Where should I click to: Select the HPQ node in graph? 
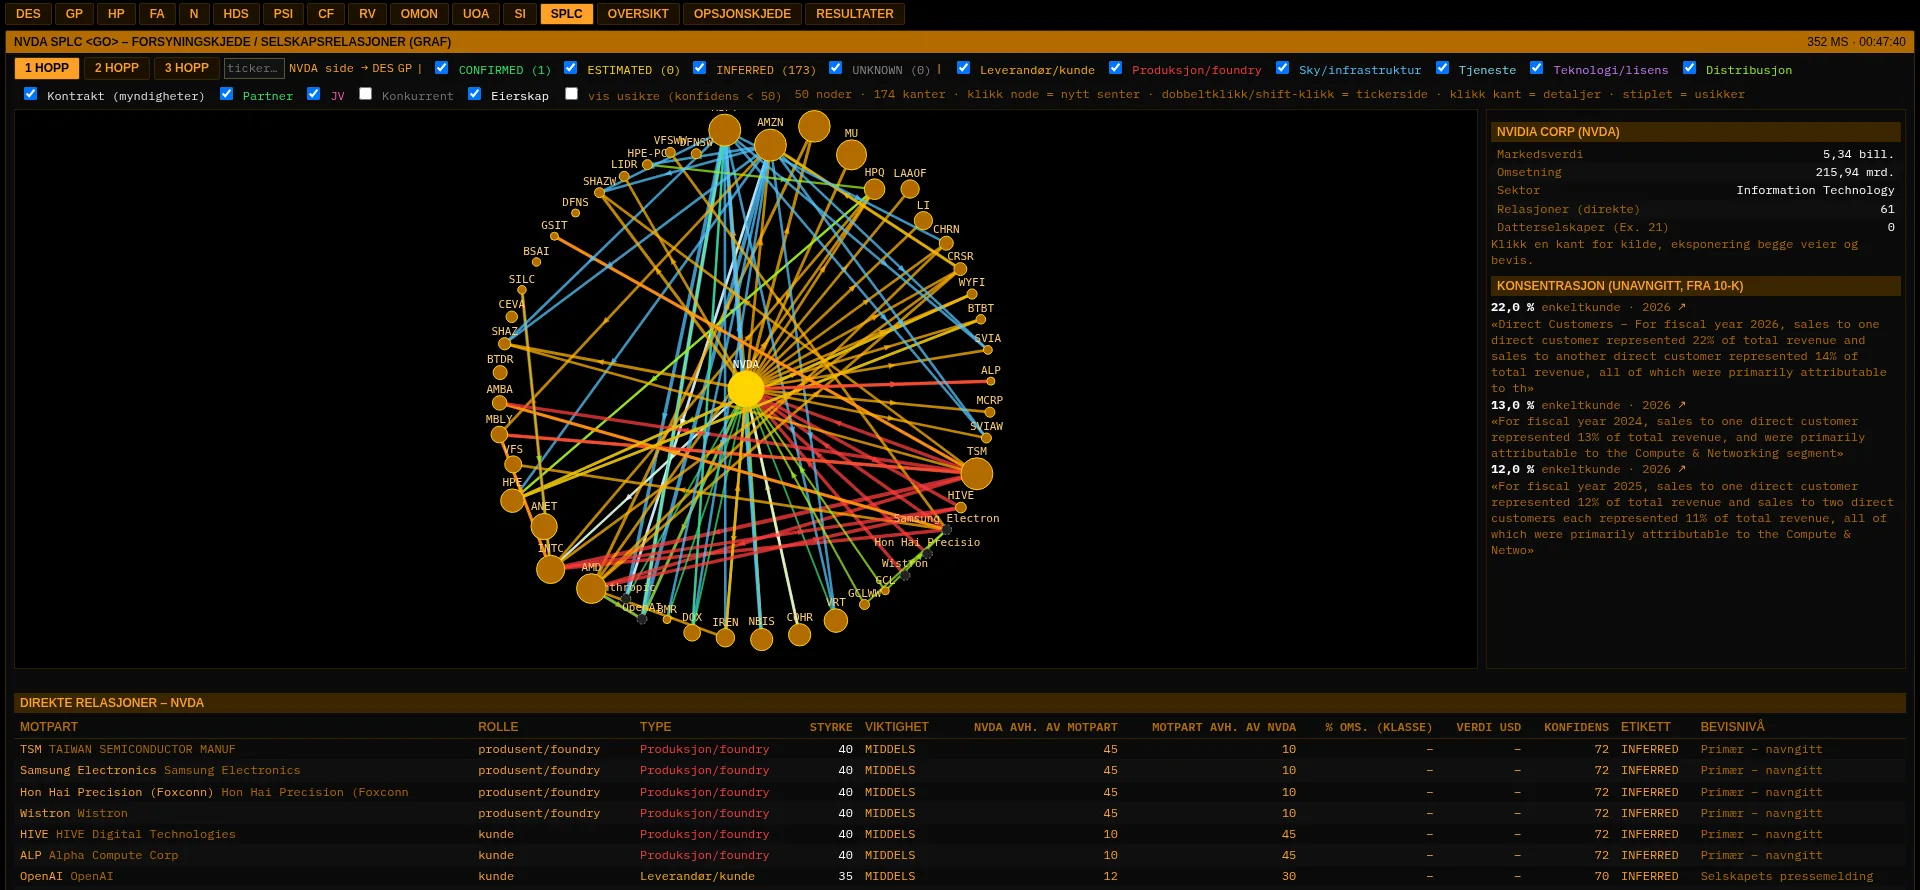(874, 189)
